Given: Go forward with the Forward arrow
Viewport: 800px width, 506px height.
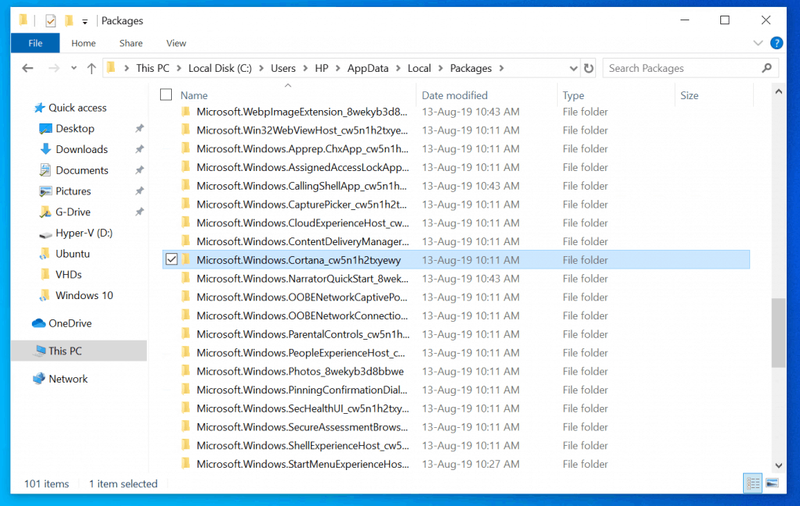Looking at the screenshot, I should 54,68.
